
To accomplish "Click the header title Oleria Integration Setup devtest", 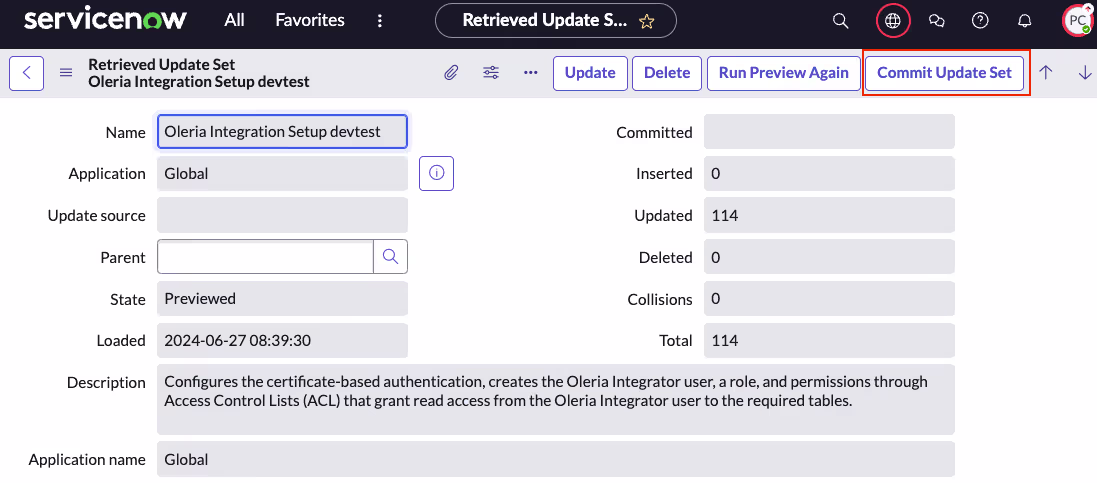I will (199, 82).
